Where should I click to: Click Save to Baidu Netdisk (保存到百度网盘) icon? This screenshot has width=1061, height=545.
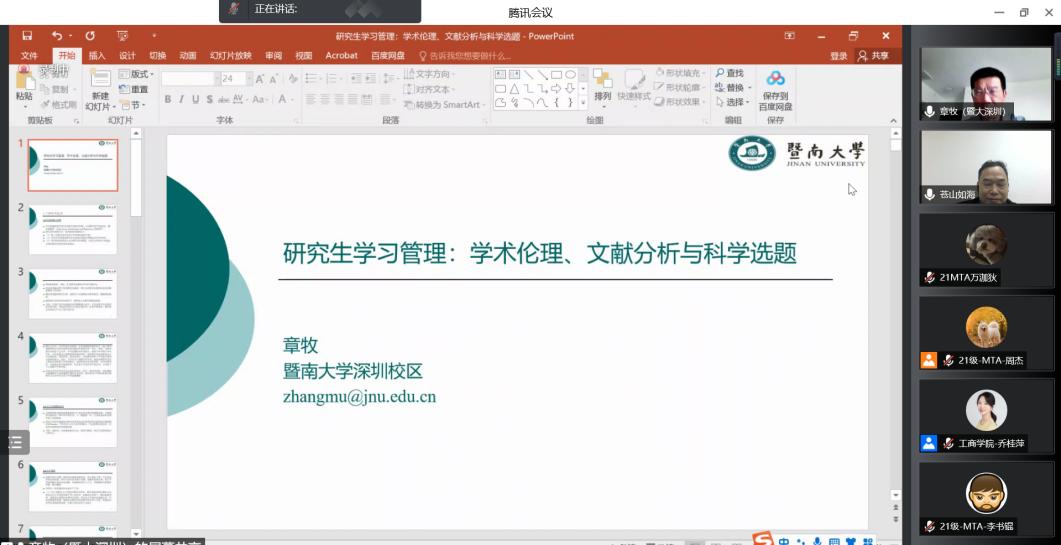[x=775, y=79]
